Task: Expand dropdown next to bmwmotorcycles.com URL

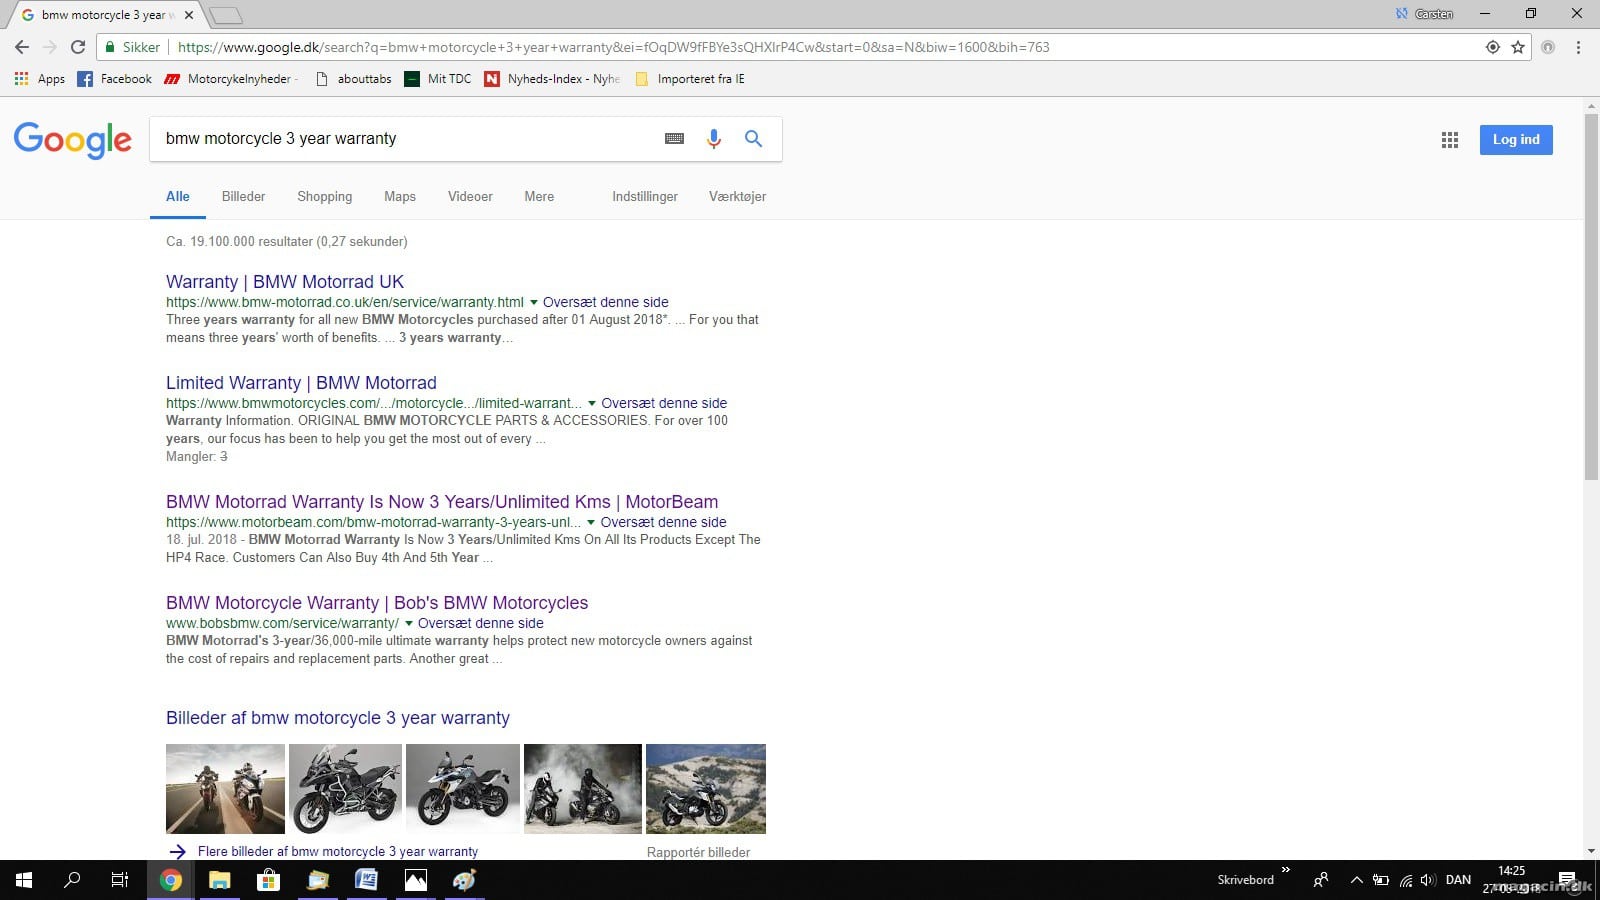Action: pos(592,403)
